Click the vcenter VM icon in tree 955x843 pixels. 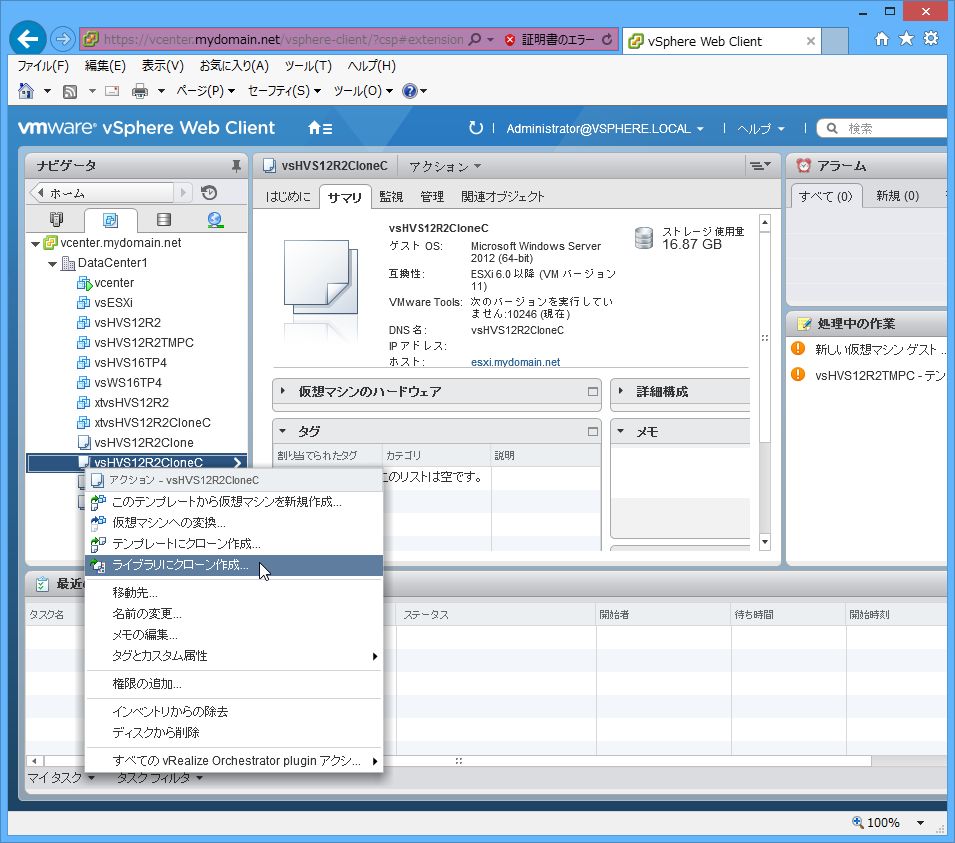pyautogui.click(x=84, y=283)
